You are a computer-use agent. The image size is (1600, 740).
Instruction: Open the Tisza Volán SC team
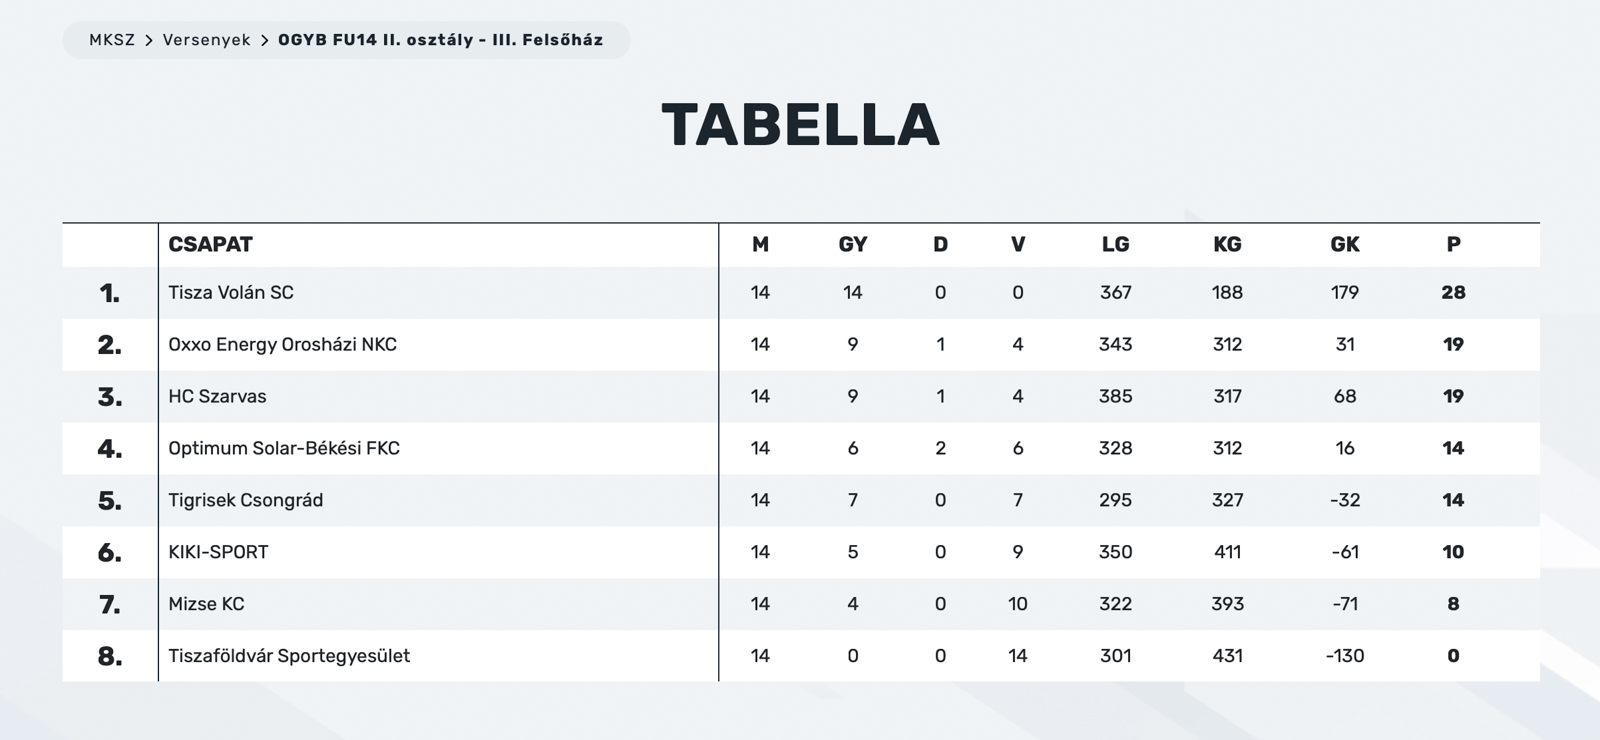point(231,293)
